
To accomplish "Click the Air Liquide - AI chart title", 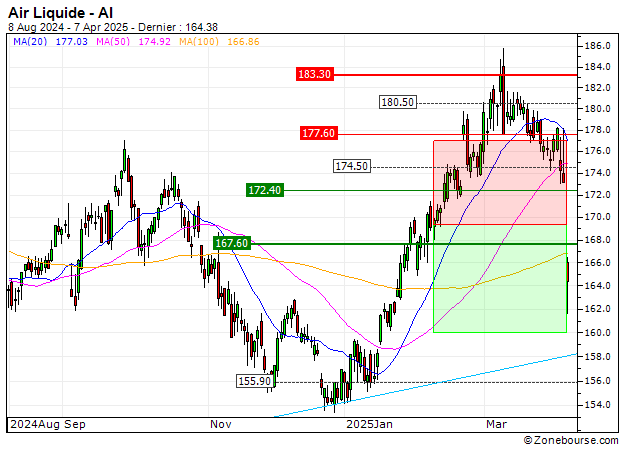I will click(66, 12).
